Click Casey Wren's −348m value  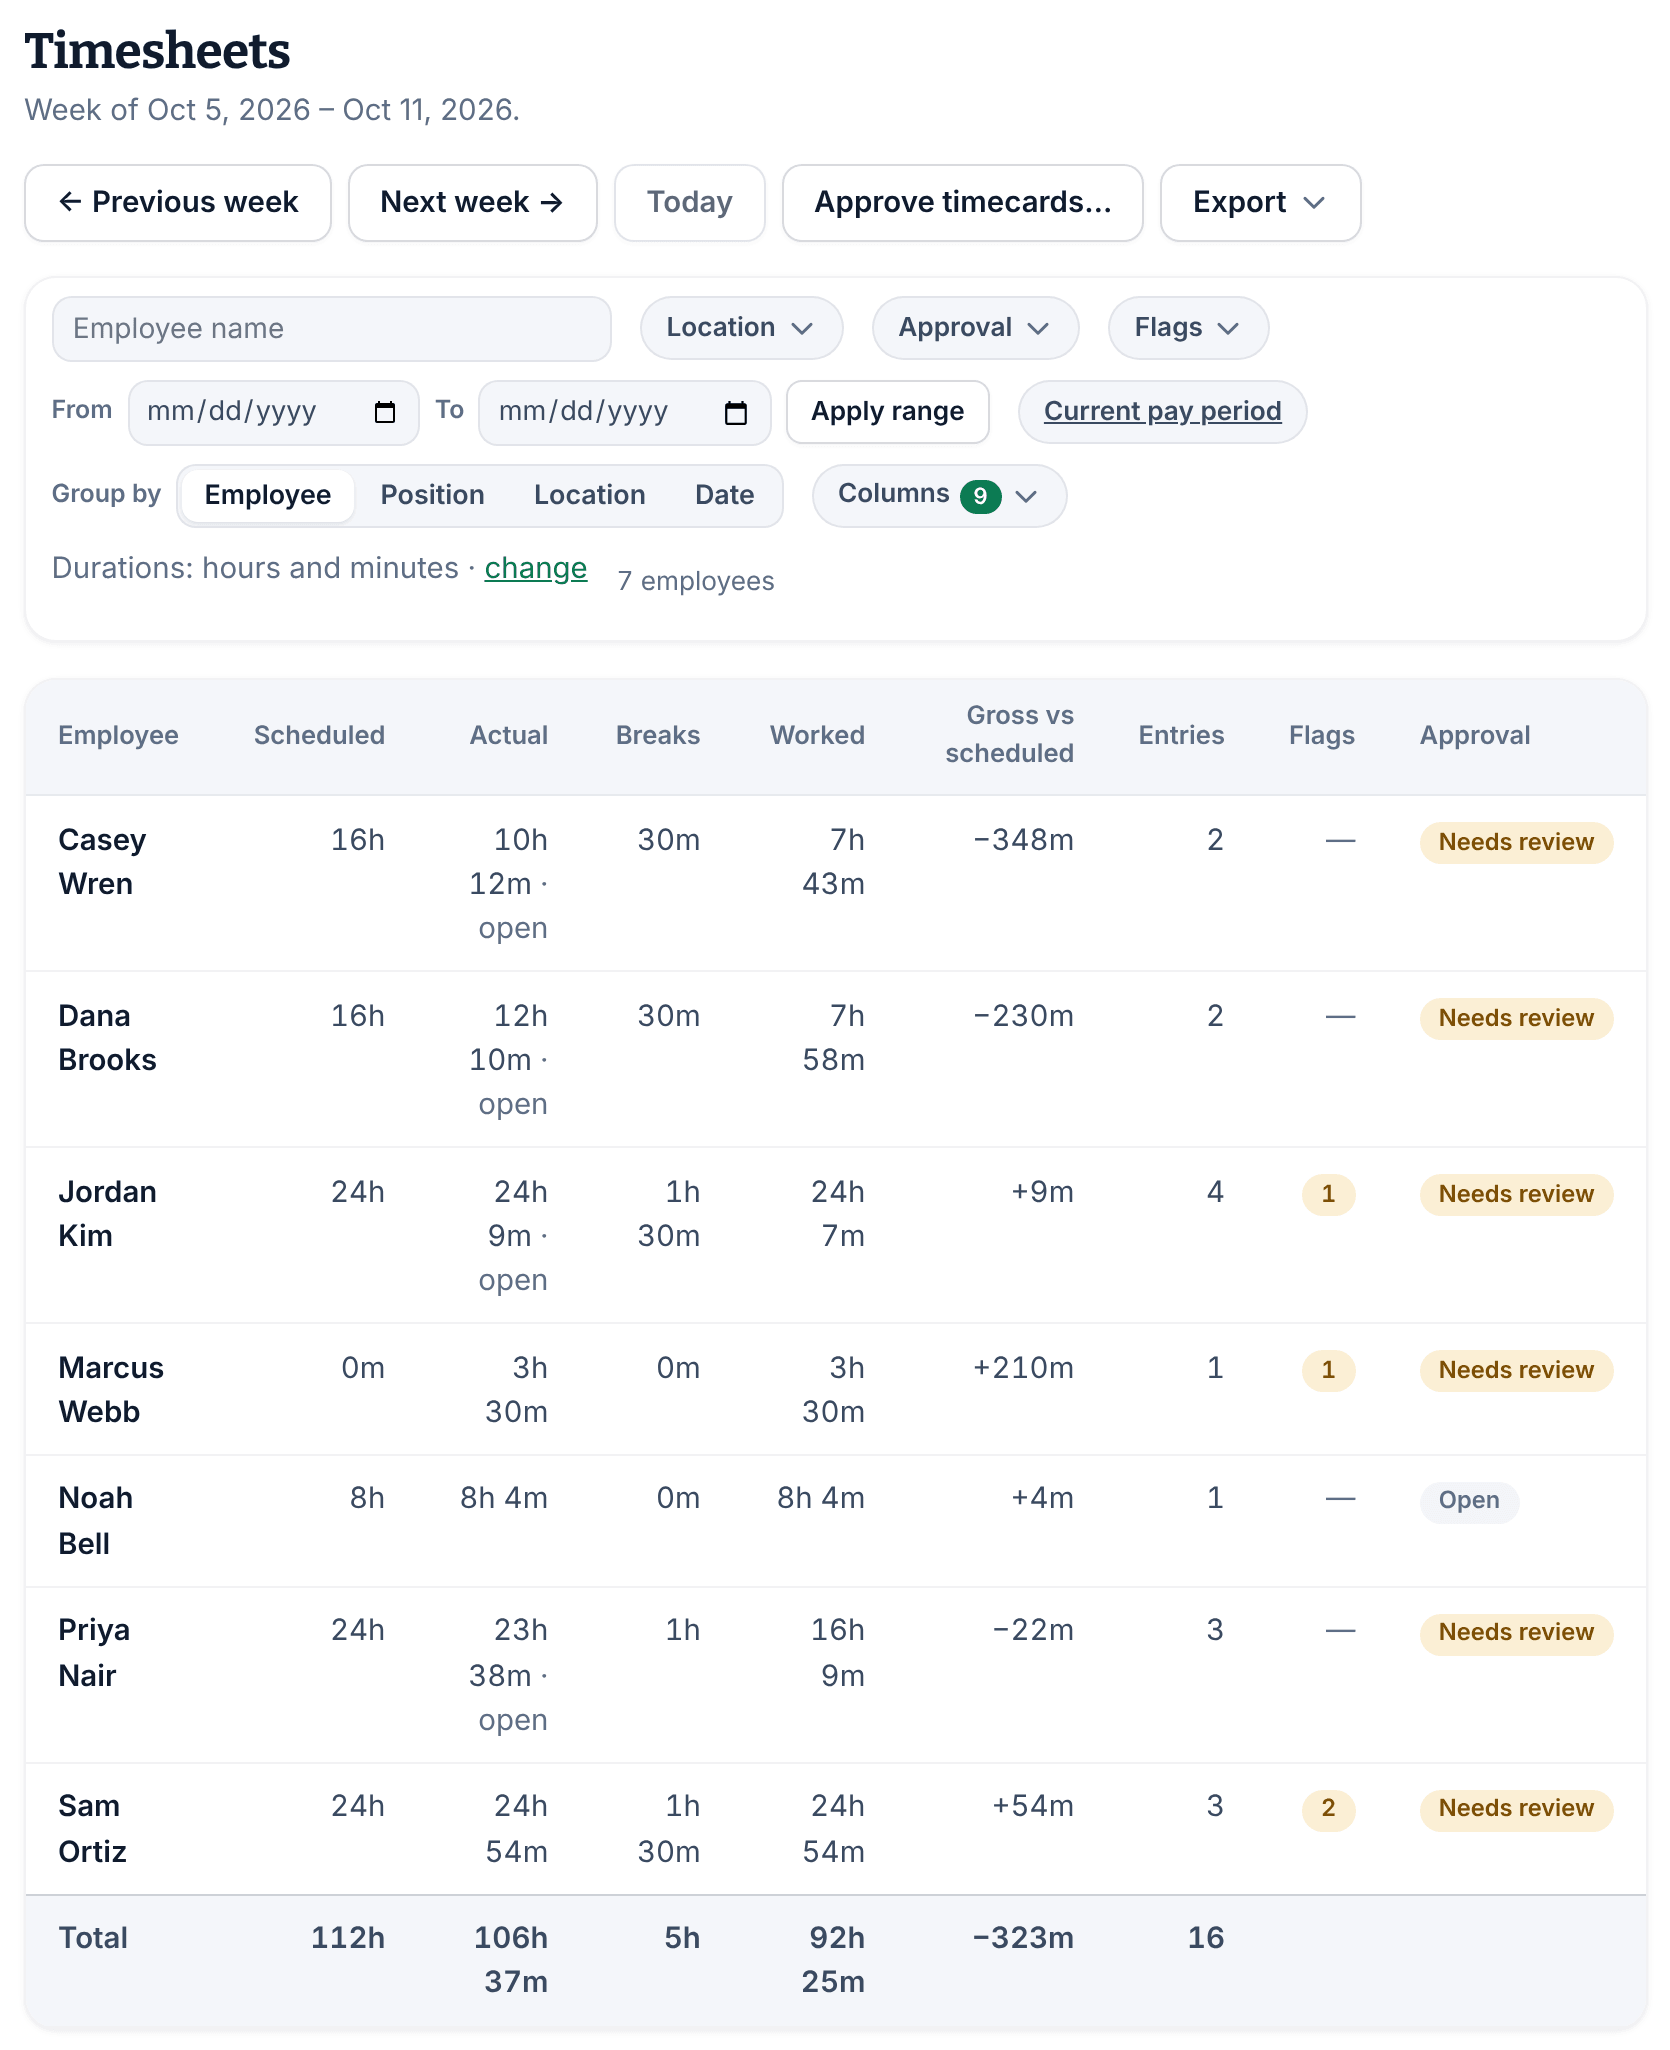point(1024,841)
